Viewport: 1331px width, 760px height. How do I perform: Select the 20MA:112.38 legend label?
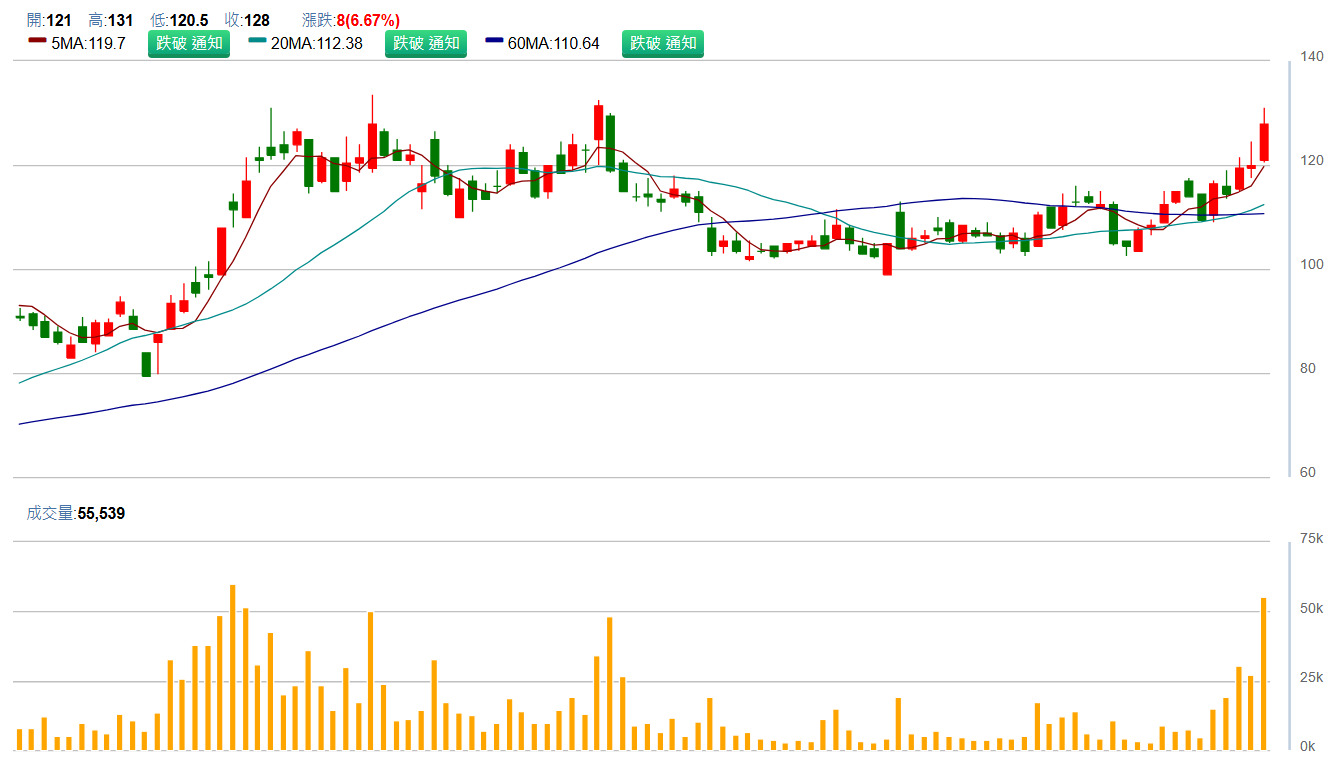coord(317,43)
